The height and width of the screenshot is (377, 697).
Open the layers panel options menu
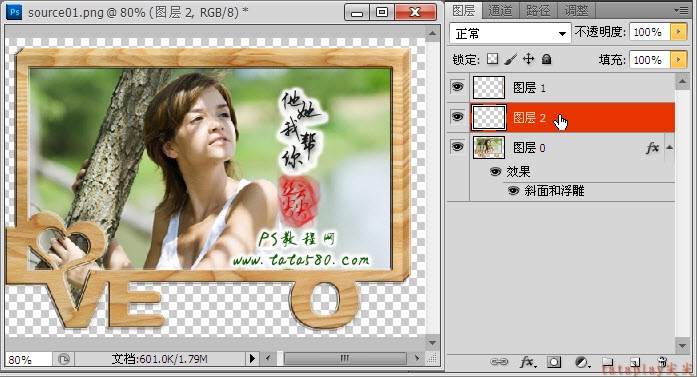tap(681, 10)
